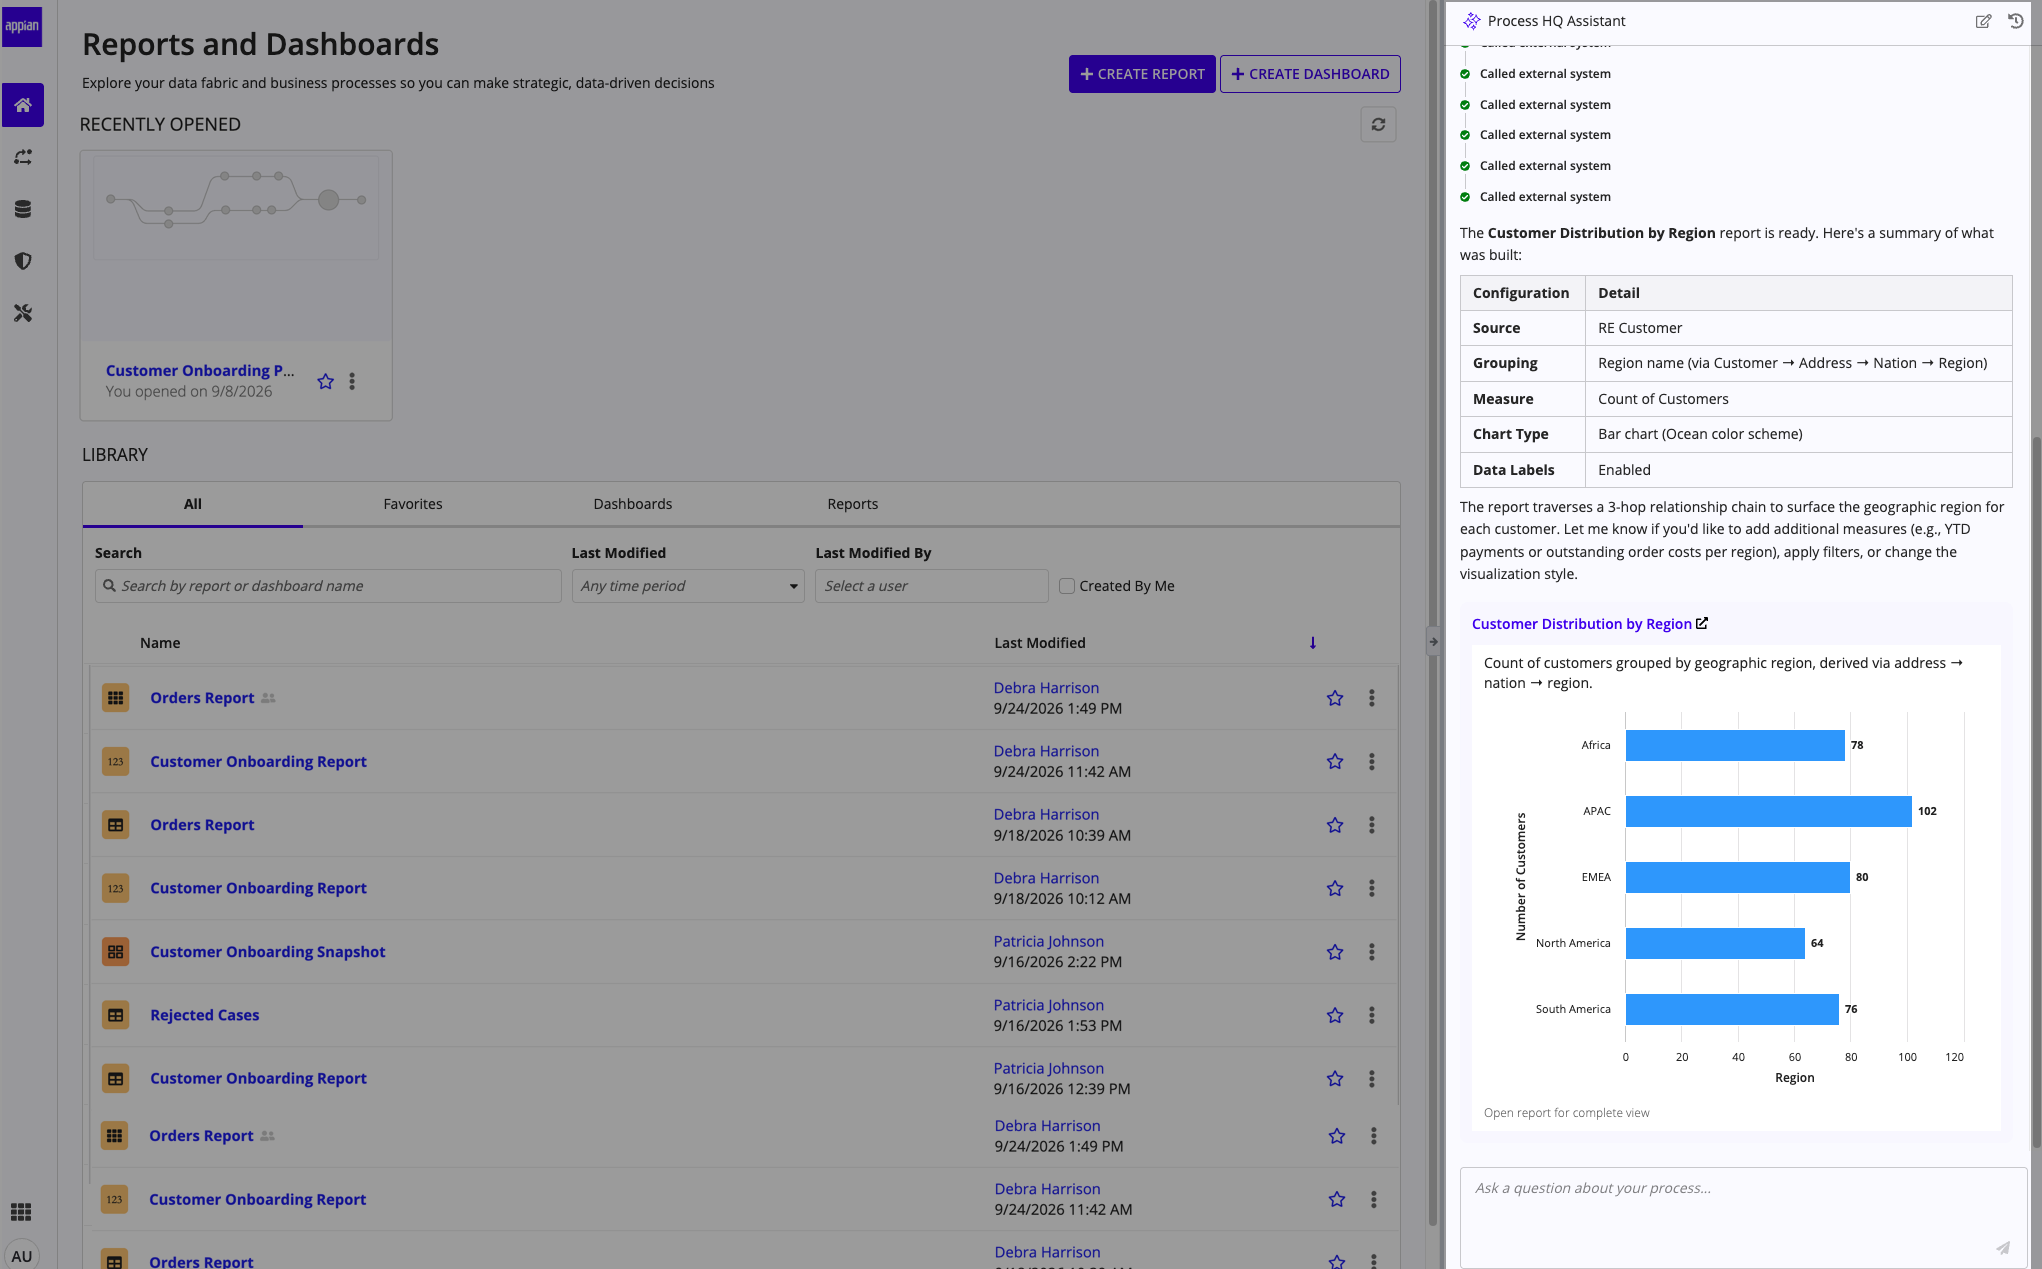Open the data fabric database icon
The width and height of the screenshot is (2042, 1269).
pos(23,209)
